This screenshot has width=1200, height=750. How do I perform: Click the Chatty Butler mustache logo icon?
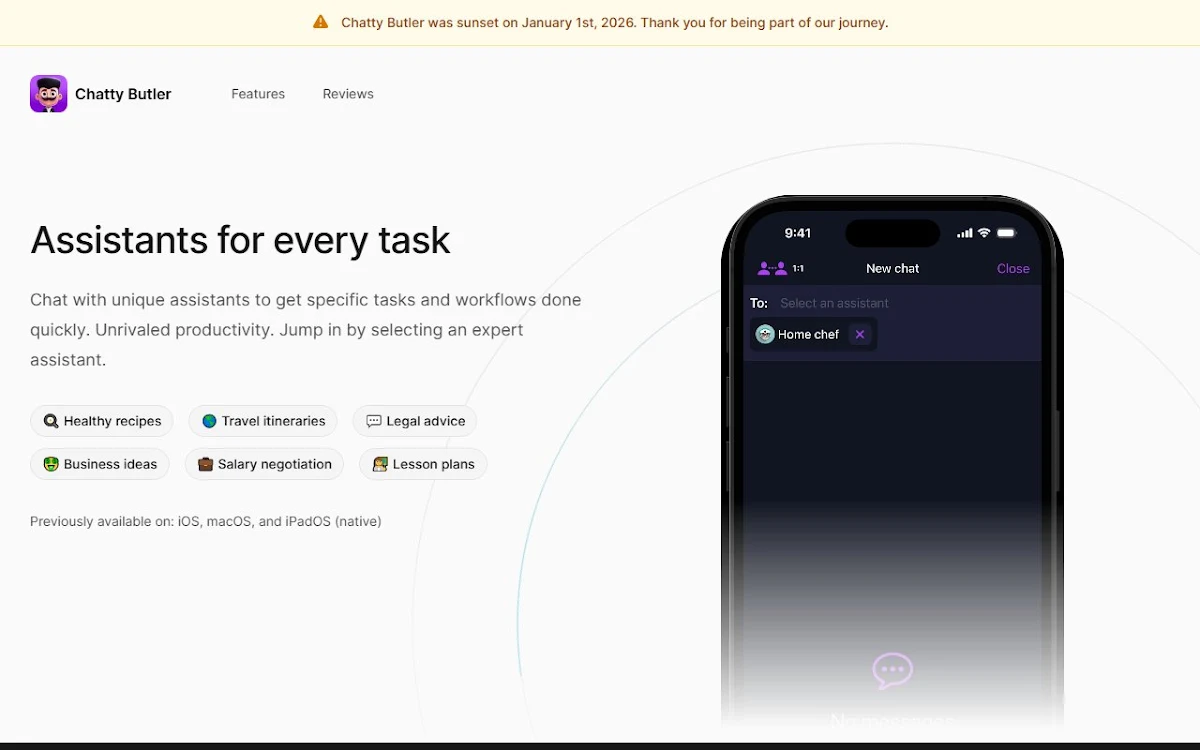[48, 94]
